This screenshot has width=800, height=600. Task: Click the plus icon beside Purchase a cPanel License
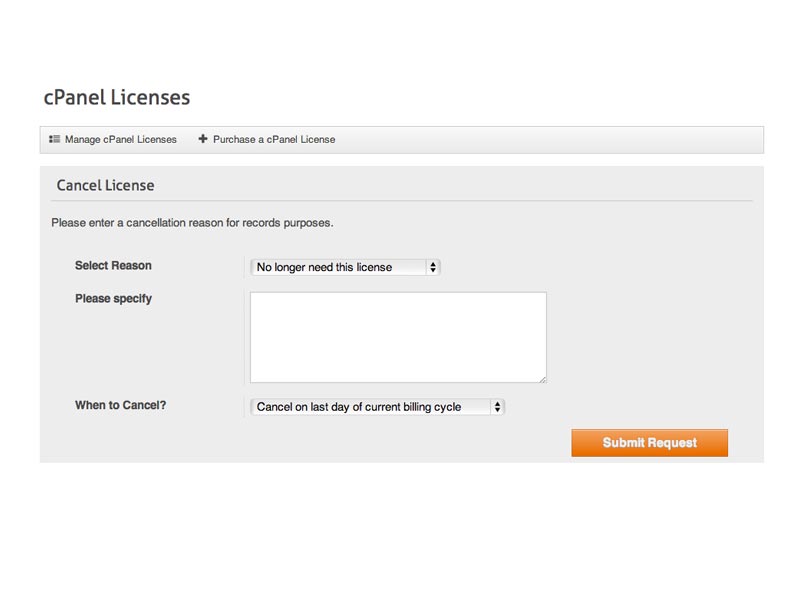point(203,139)
